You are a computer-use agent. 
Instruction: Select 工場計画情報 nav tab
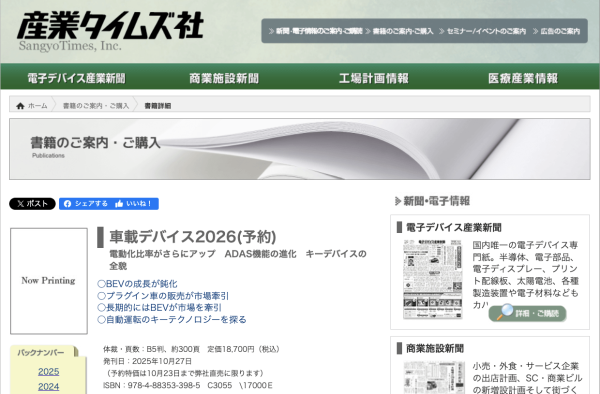tap(373, 78)
